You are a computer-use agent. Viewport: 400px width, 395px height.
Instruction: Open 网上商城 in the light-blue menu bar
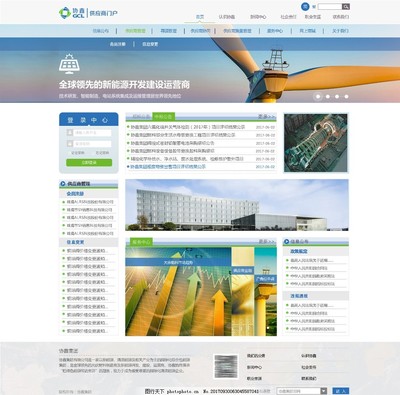coord(307,31)
